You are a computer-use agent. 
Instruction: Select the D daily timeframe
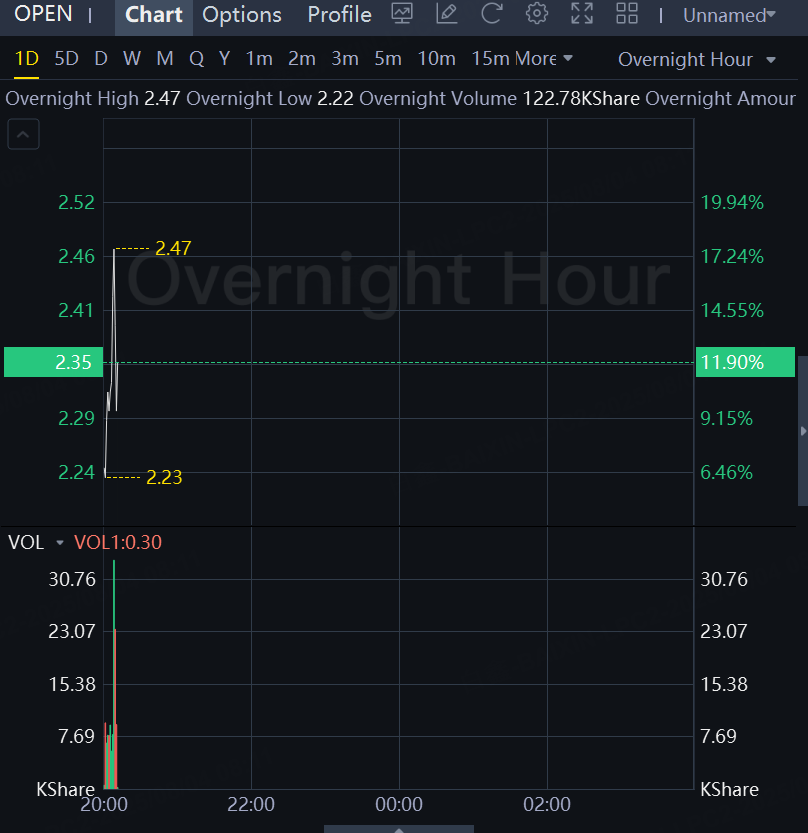click(101, 58)
